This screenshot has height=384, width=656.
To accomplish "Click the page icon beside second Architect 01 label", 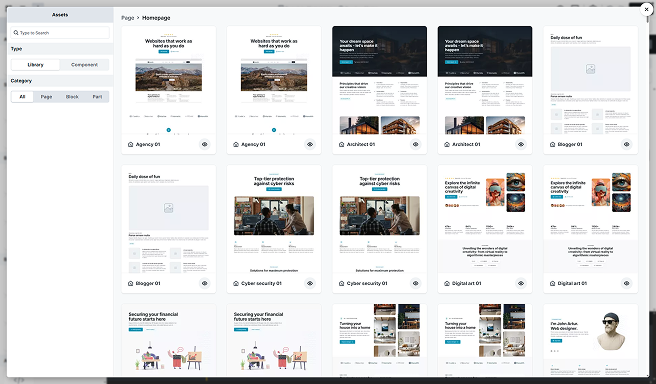I will pos(447,144).
